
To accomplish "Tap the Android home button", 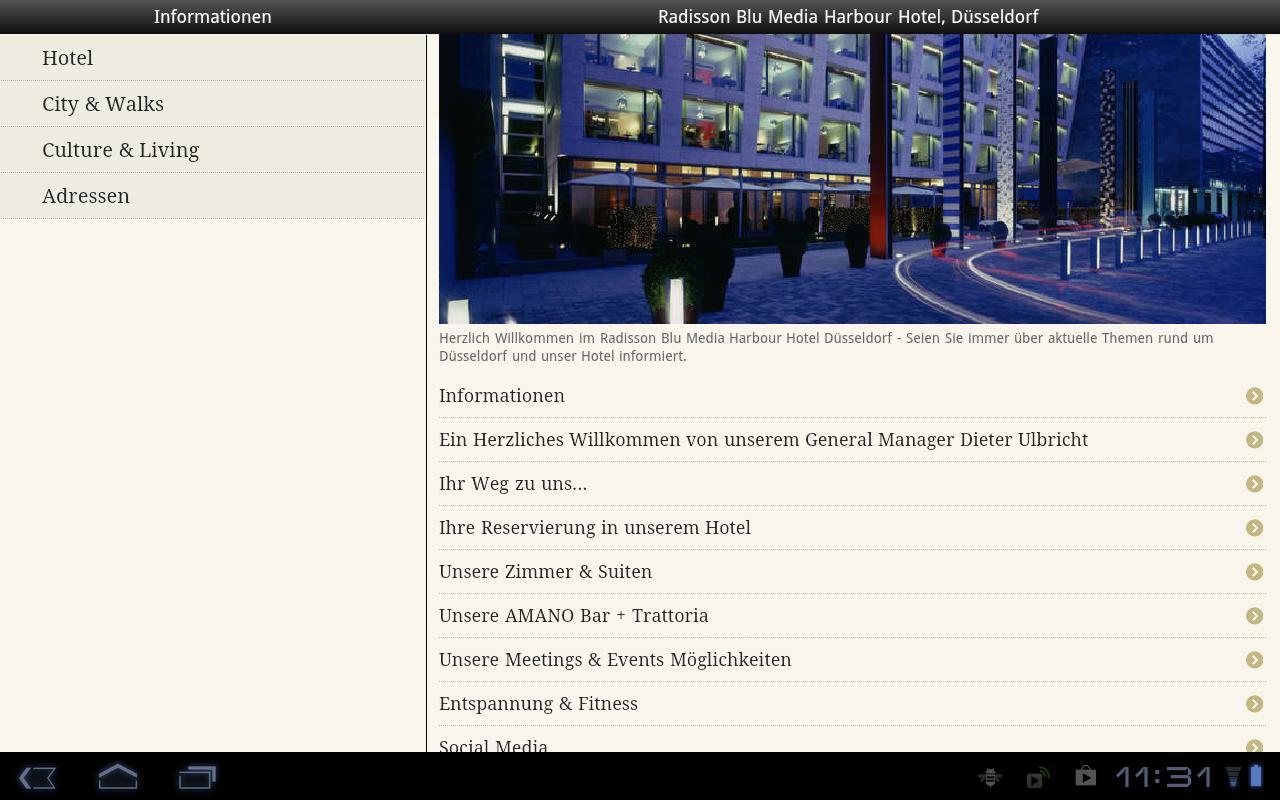I will tap(117, 777).
